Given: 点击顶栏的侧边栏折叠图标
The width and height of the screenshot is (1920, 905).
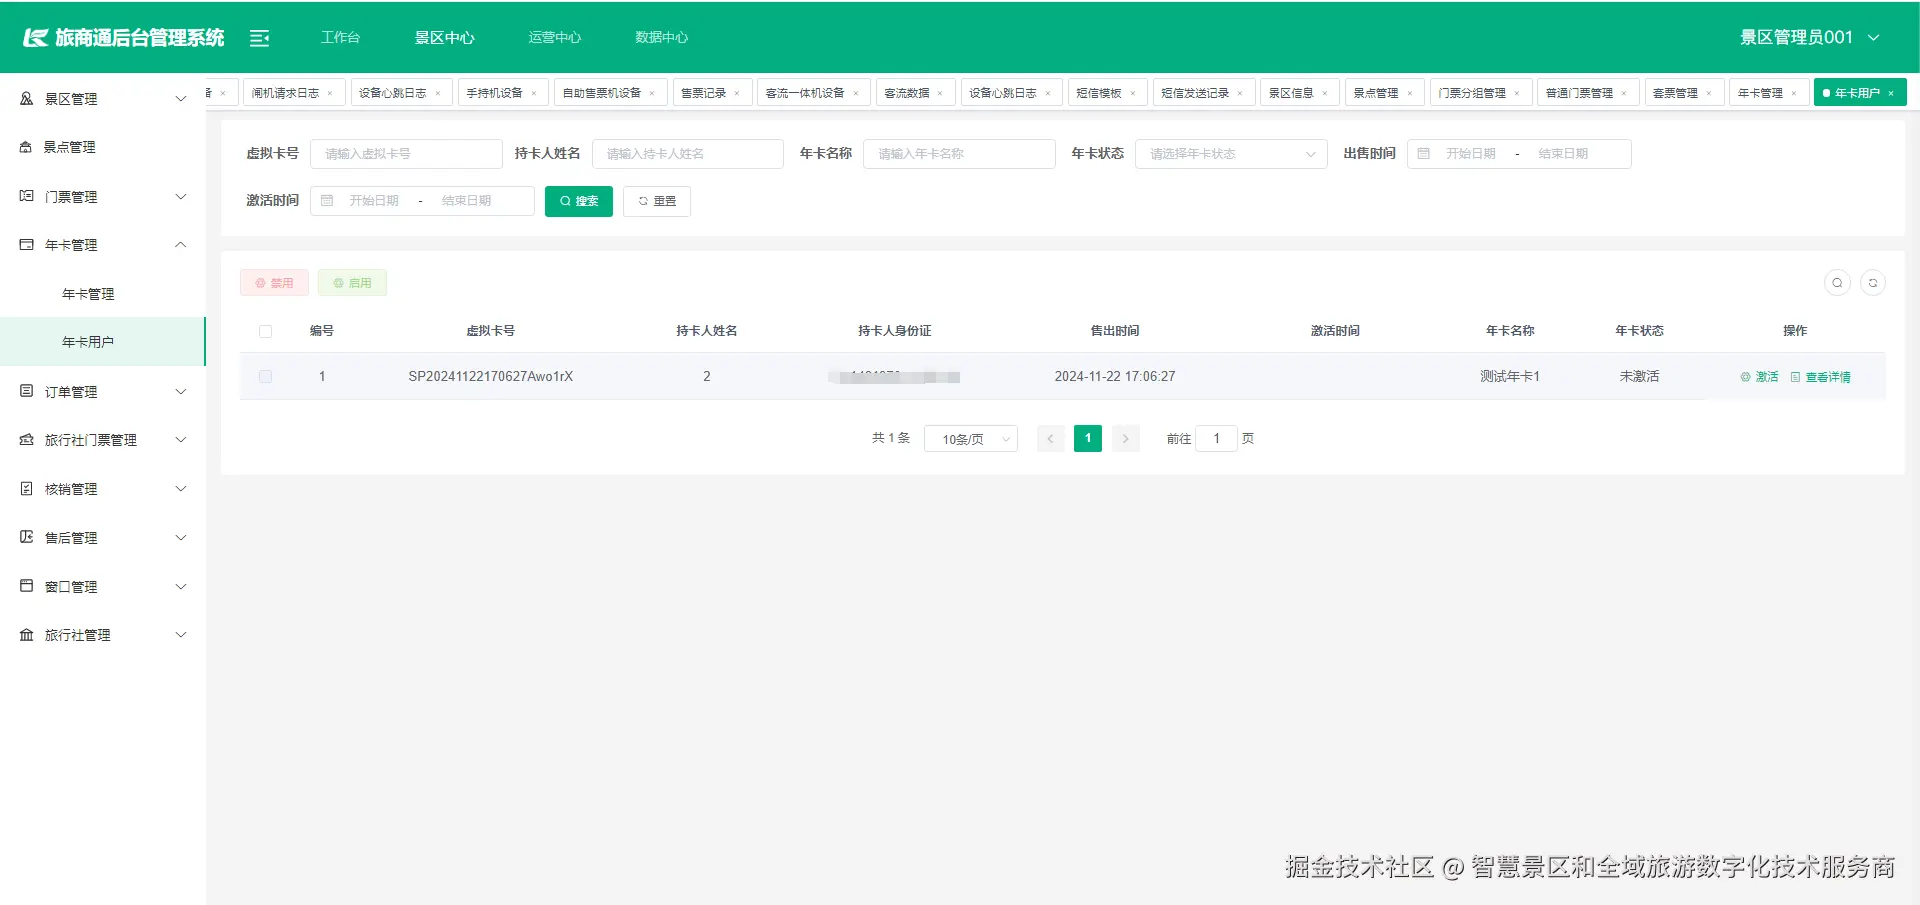Looking at the screenshot, I should coord(260,37).
